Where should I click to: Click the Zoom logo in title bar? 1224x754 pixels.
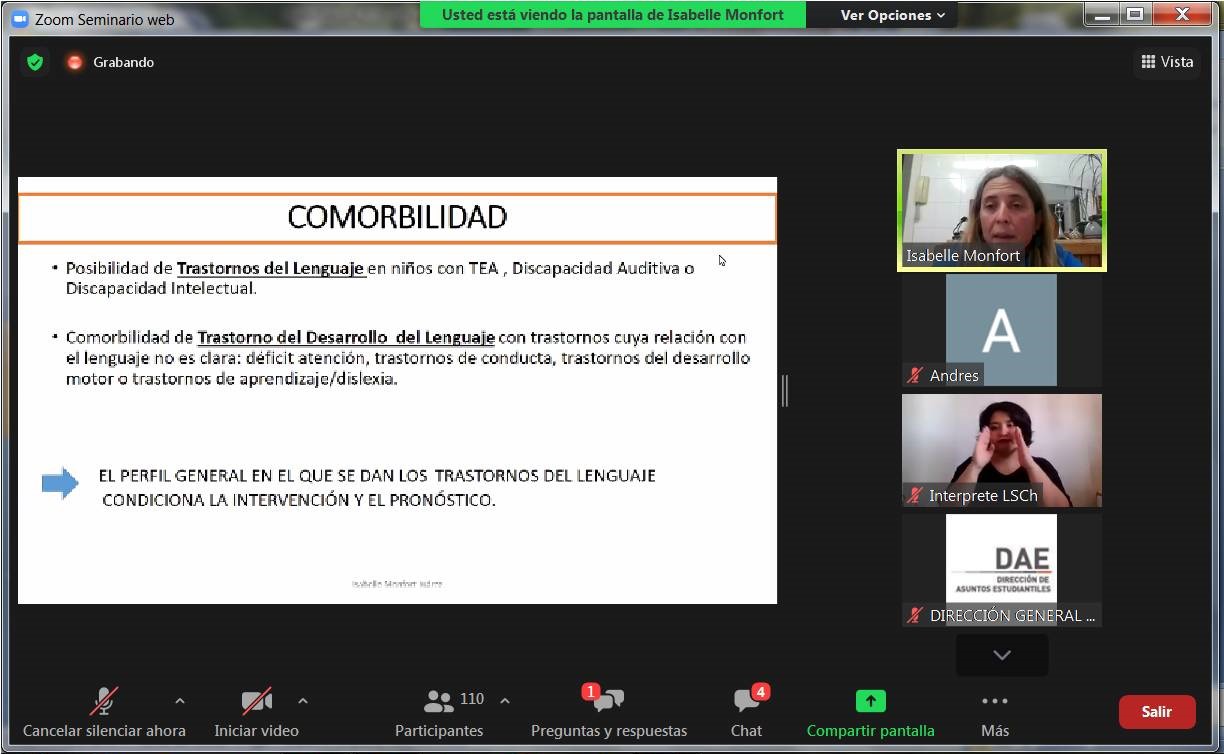(19, 19)
